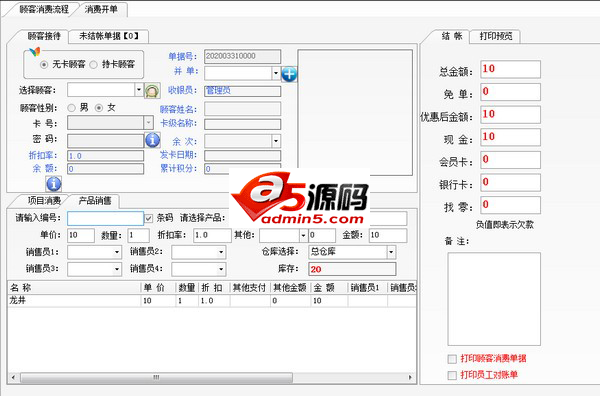
Task: Click the 免单 field
Action: [x=510, y=92]
